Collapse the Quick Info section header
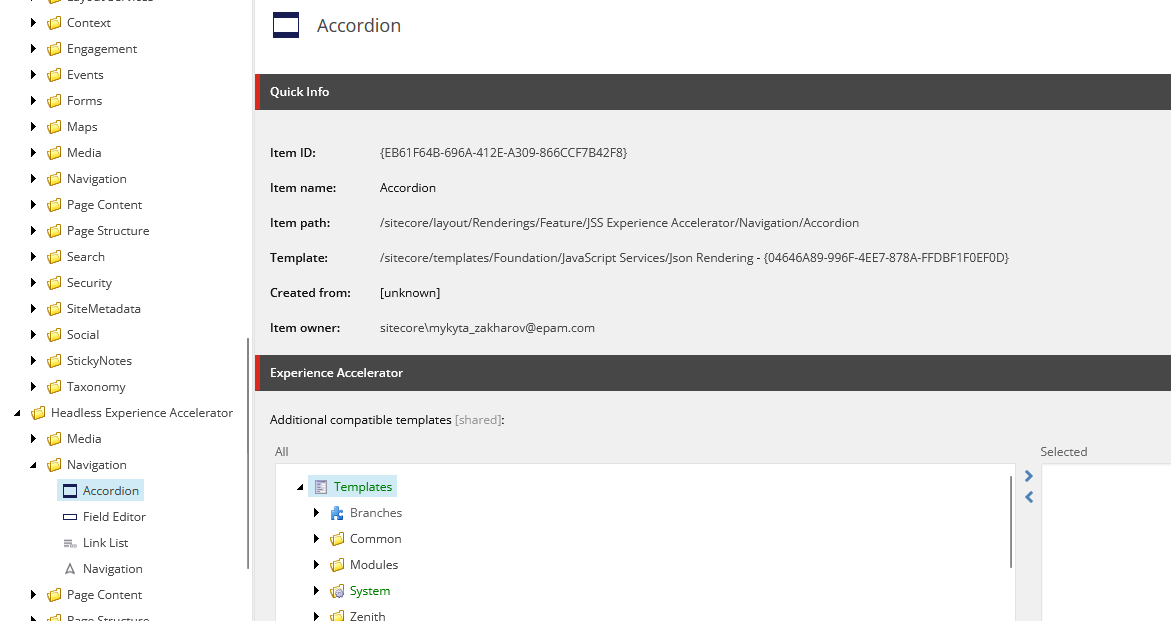Viewport: 1171px width, 621px height. 299,91
